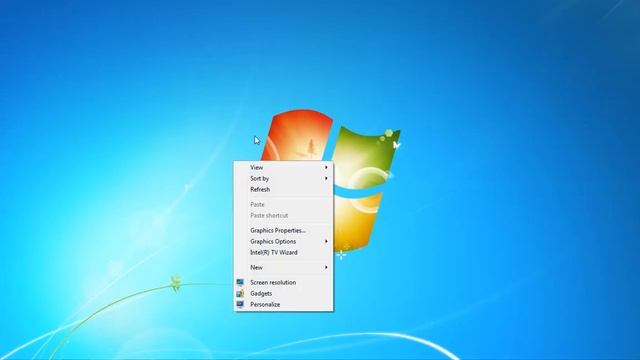Viewport: 640px width, 360px height.
Task: Choose Refresh from the context menu
Action: click(x=284, y=189)
